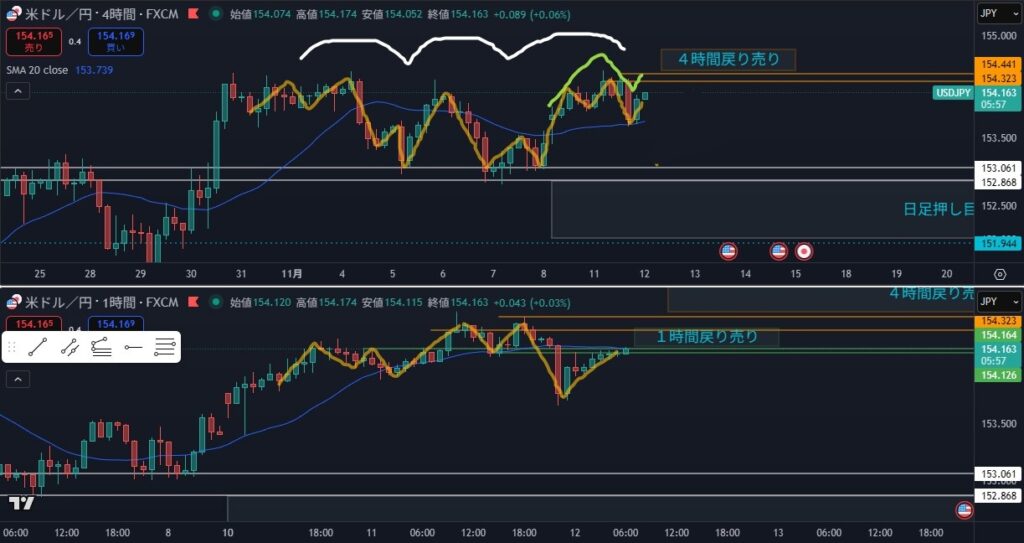Collapse indicator legend on 1-hour chart

(x=18, y=379)
